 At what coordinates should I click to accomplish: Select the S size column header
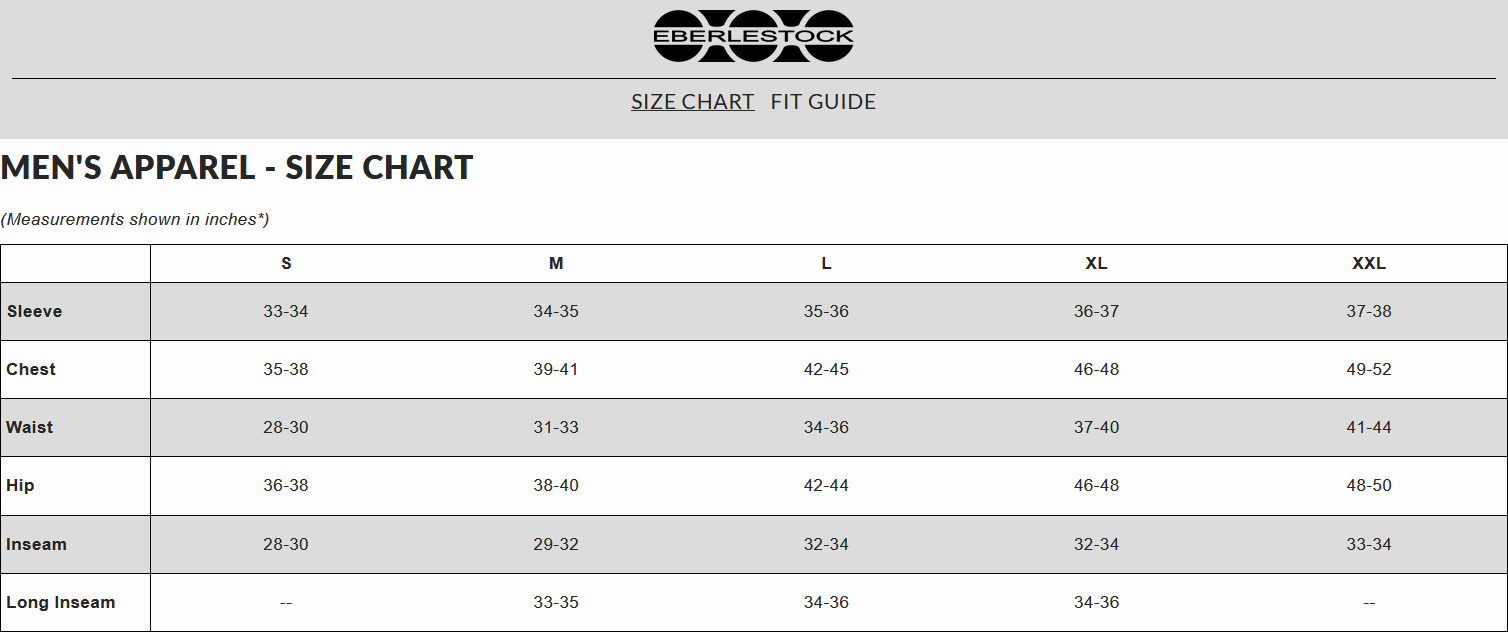click(286, 264)
